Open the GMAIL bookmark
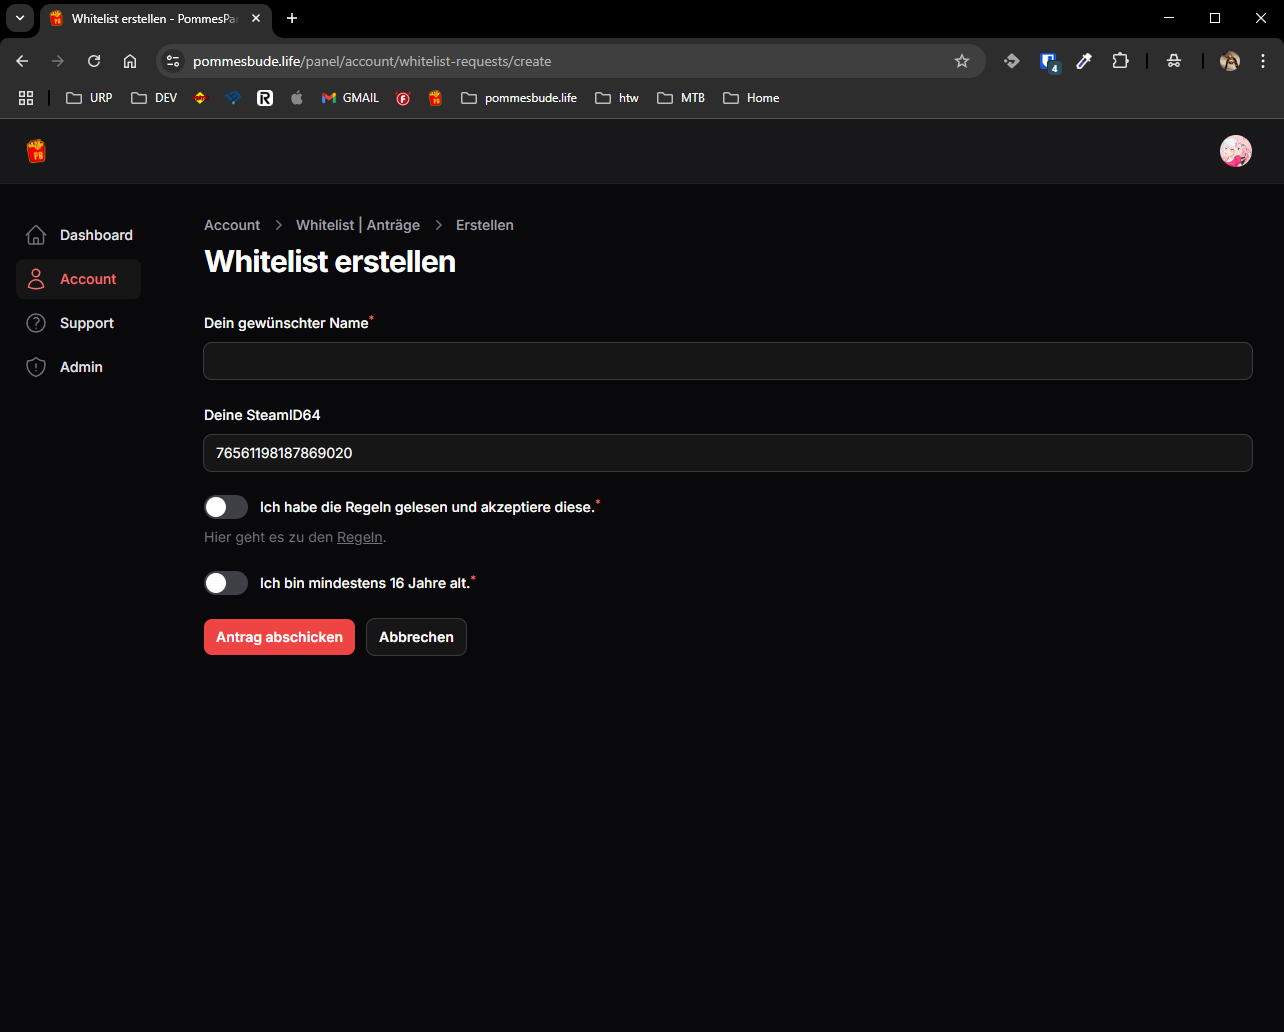 350,98
